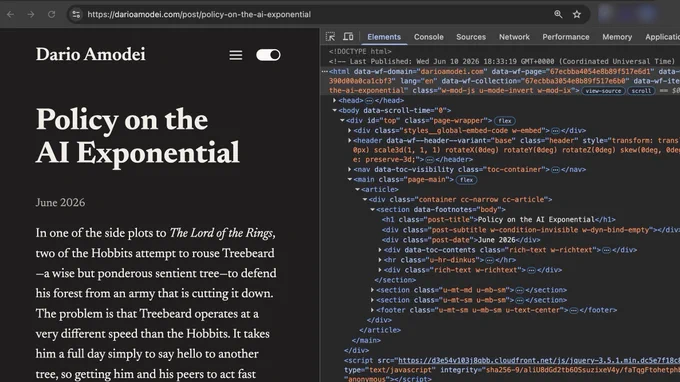Select the post-subtitle div line
Viewport: 680px width, 382px height.
(x=530, y=230)
